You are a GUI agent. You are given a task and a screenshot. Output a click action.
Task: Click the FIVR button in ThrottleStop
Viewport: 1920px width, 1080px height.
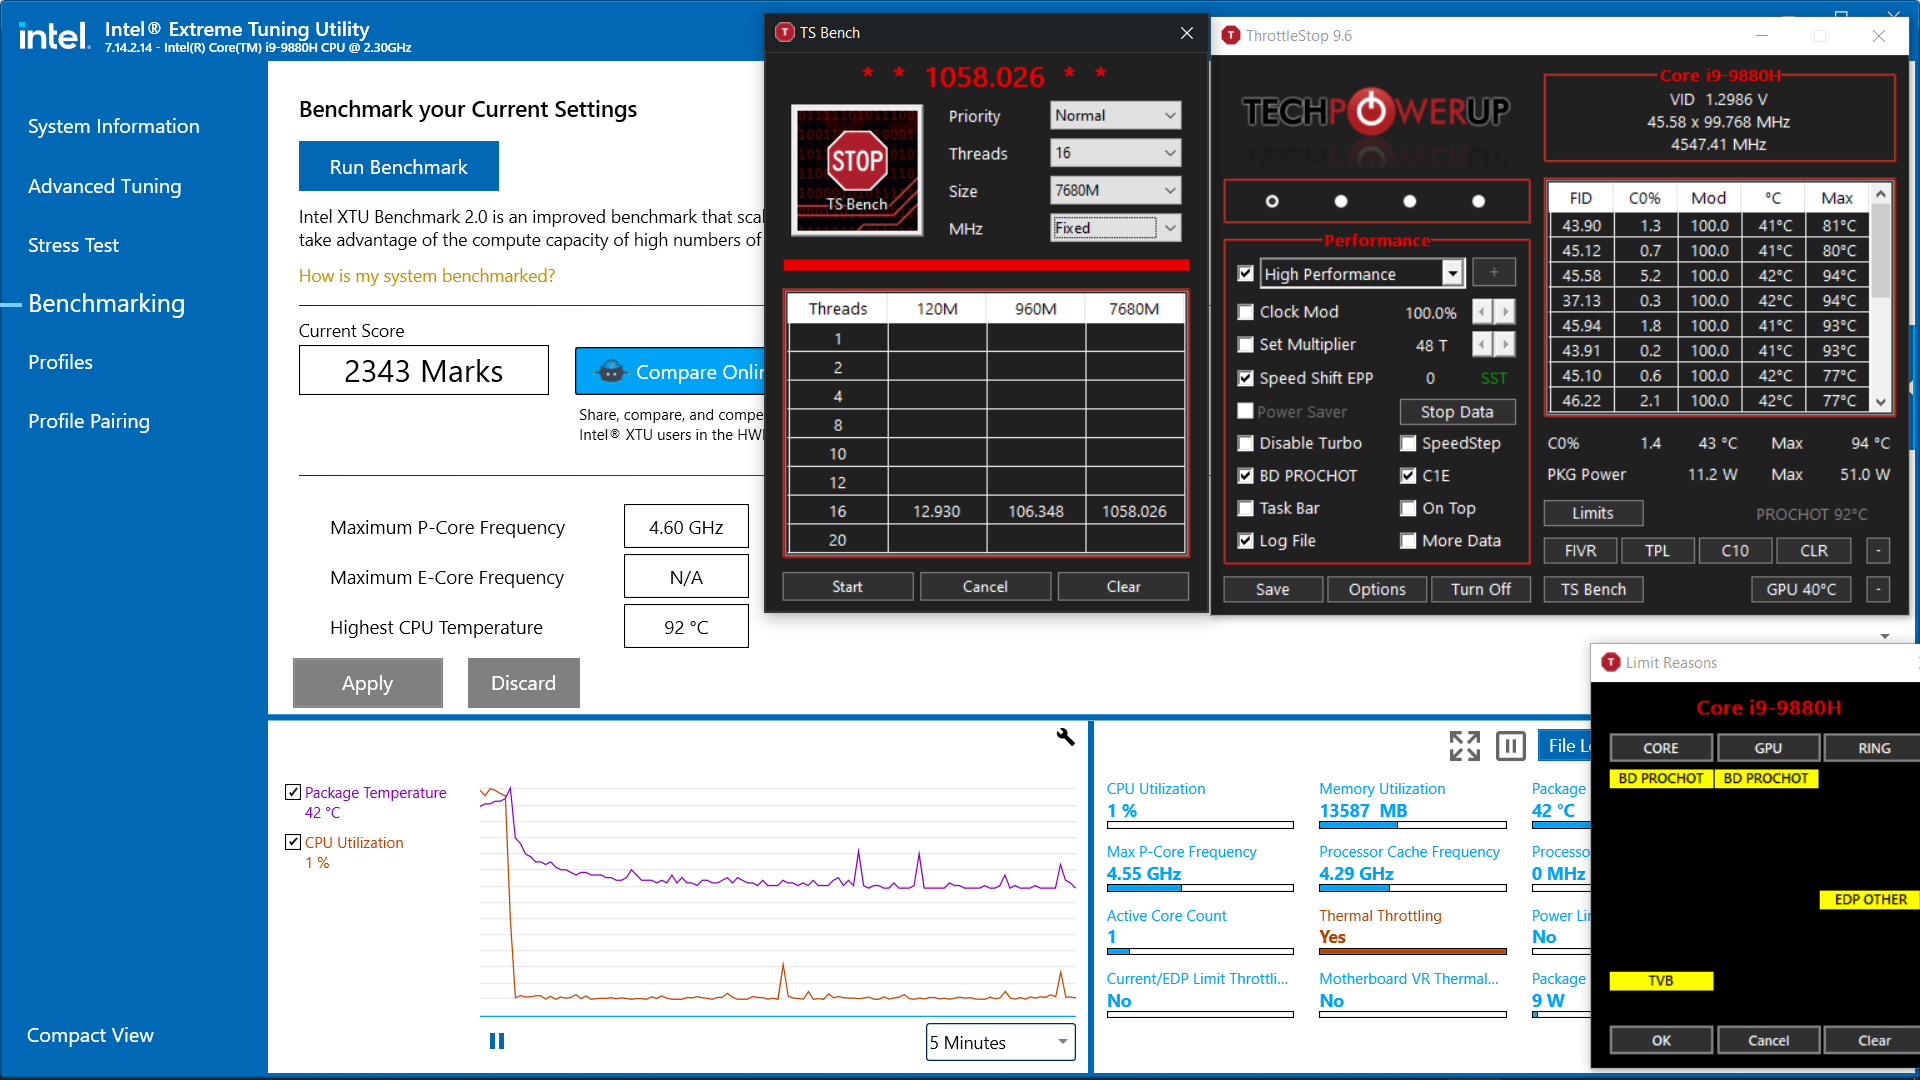pyautogui.click(x=1581, y=549)
